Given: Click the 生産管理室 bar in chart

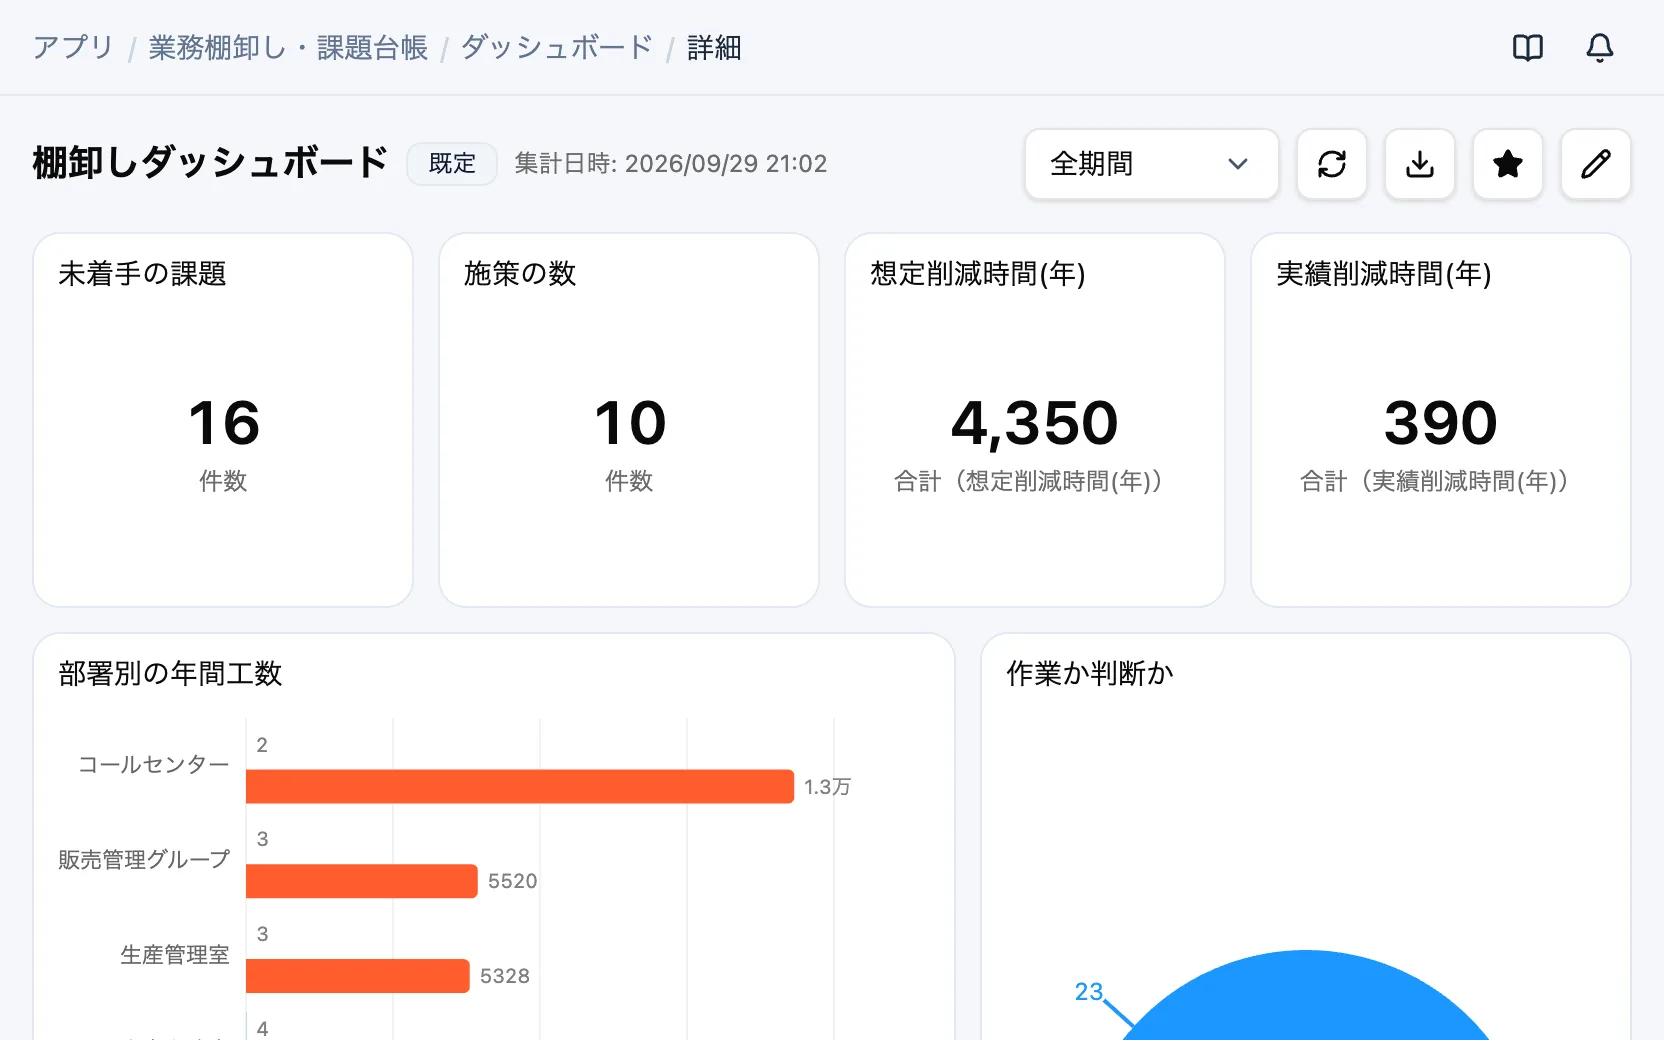Looking at the screenshot, I should coord(358,976).
